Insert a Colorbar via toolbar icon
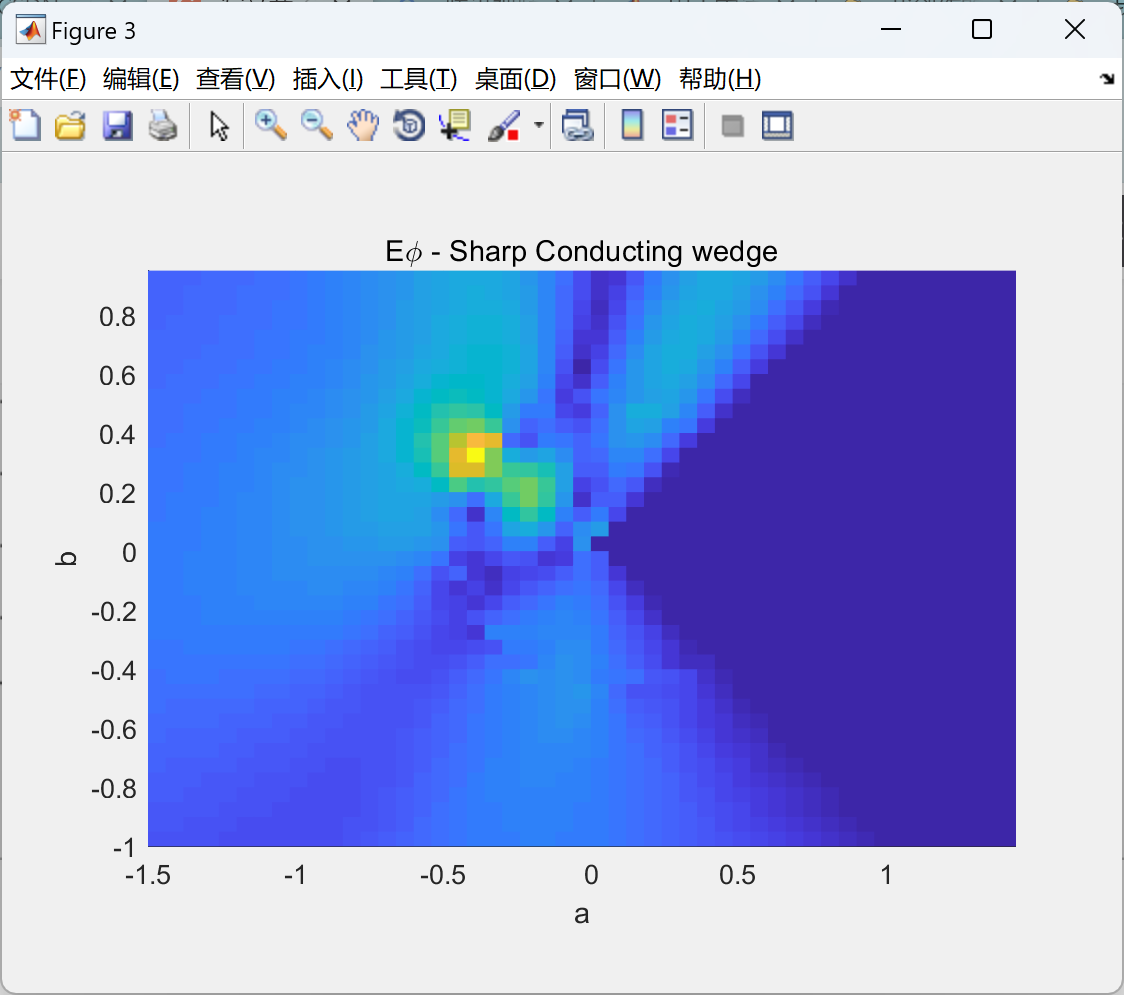The width and height of the screenshot is (1124, 995). [x=632, y=126]
